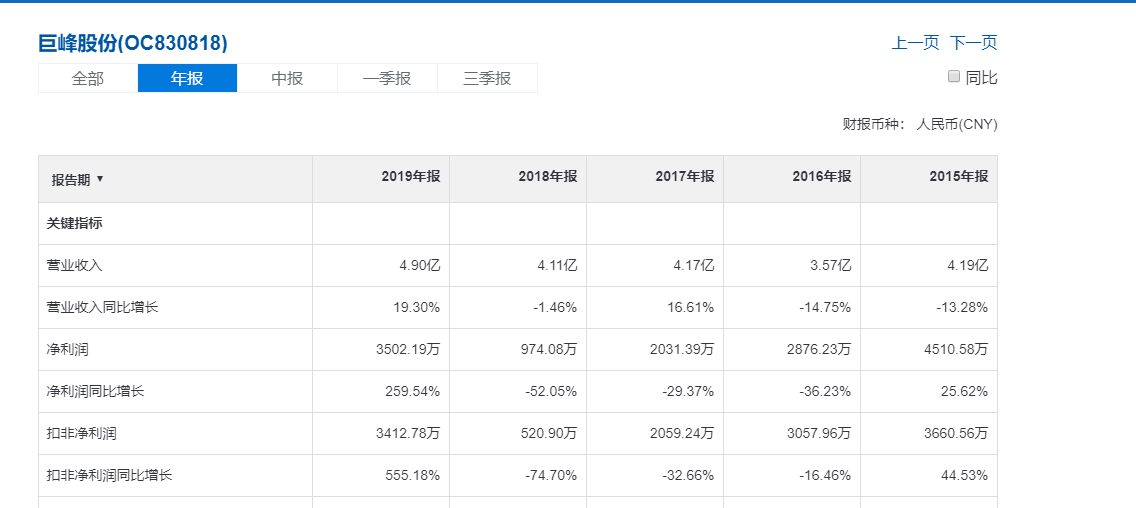Select the 2015年报 column header

(x=958, y=176)
